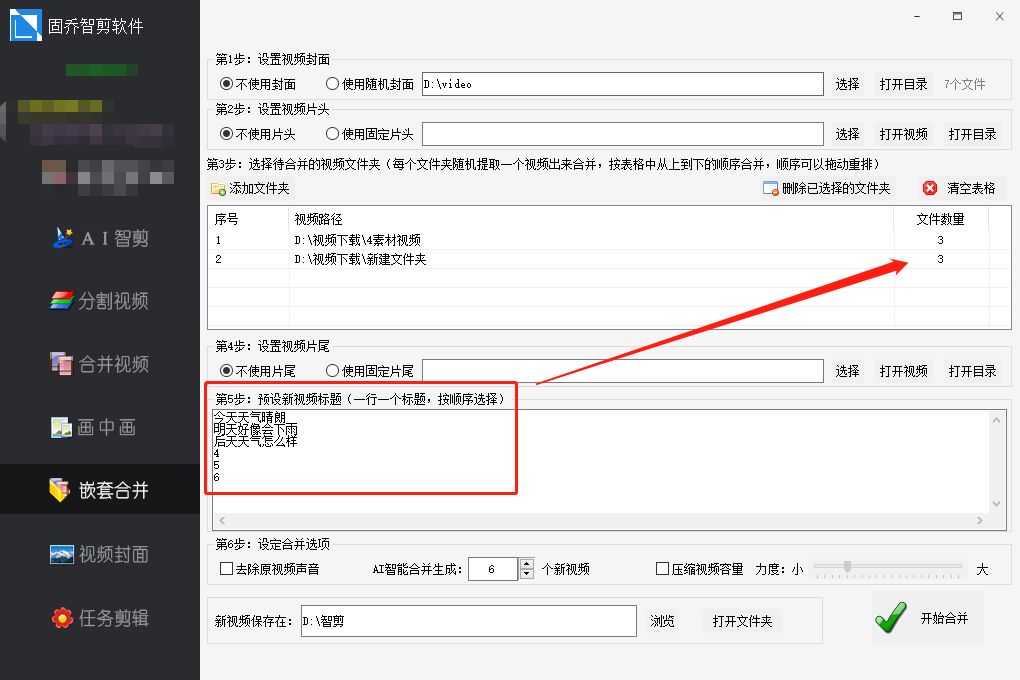Click the add-folder icon beside 添加文件夹
1020x680 pixels.
click(x=218, y=189)
